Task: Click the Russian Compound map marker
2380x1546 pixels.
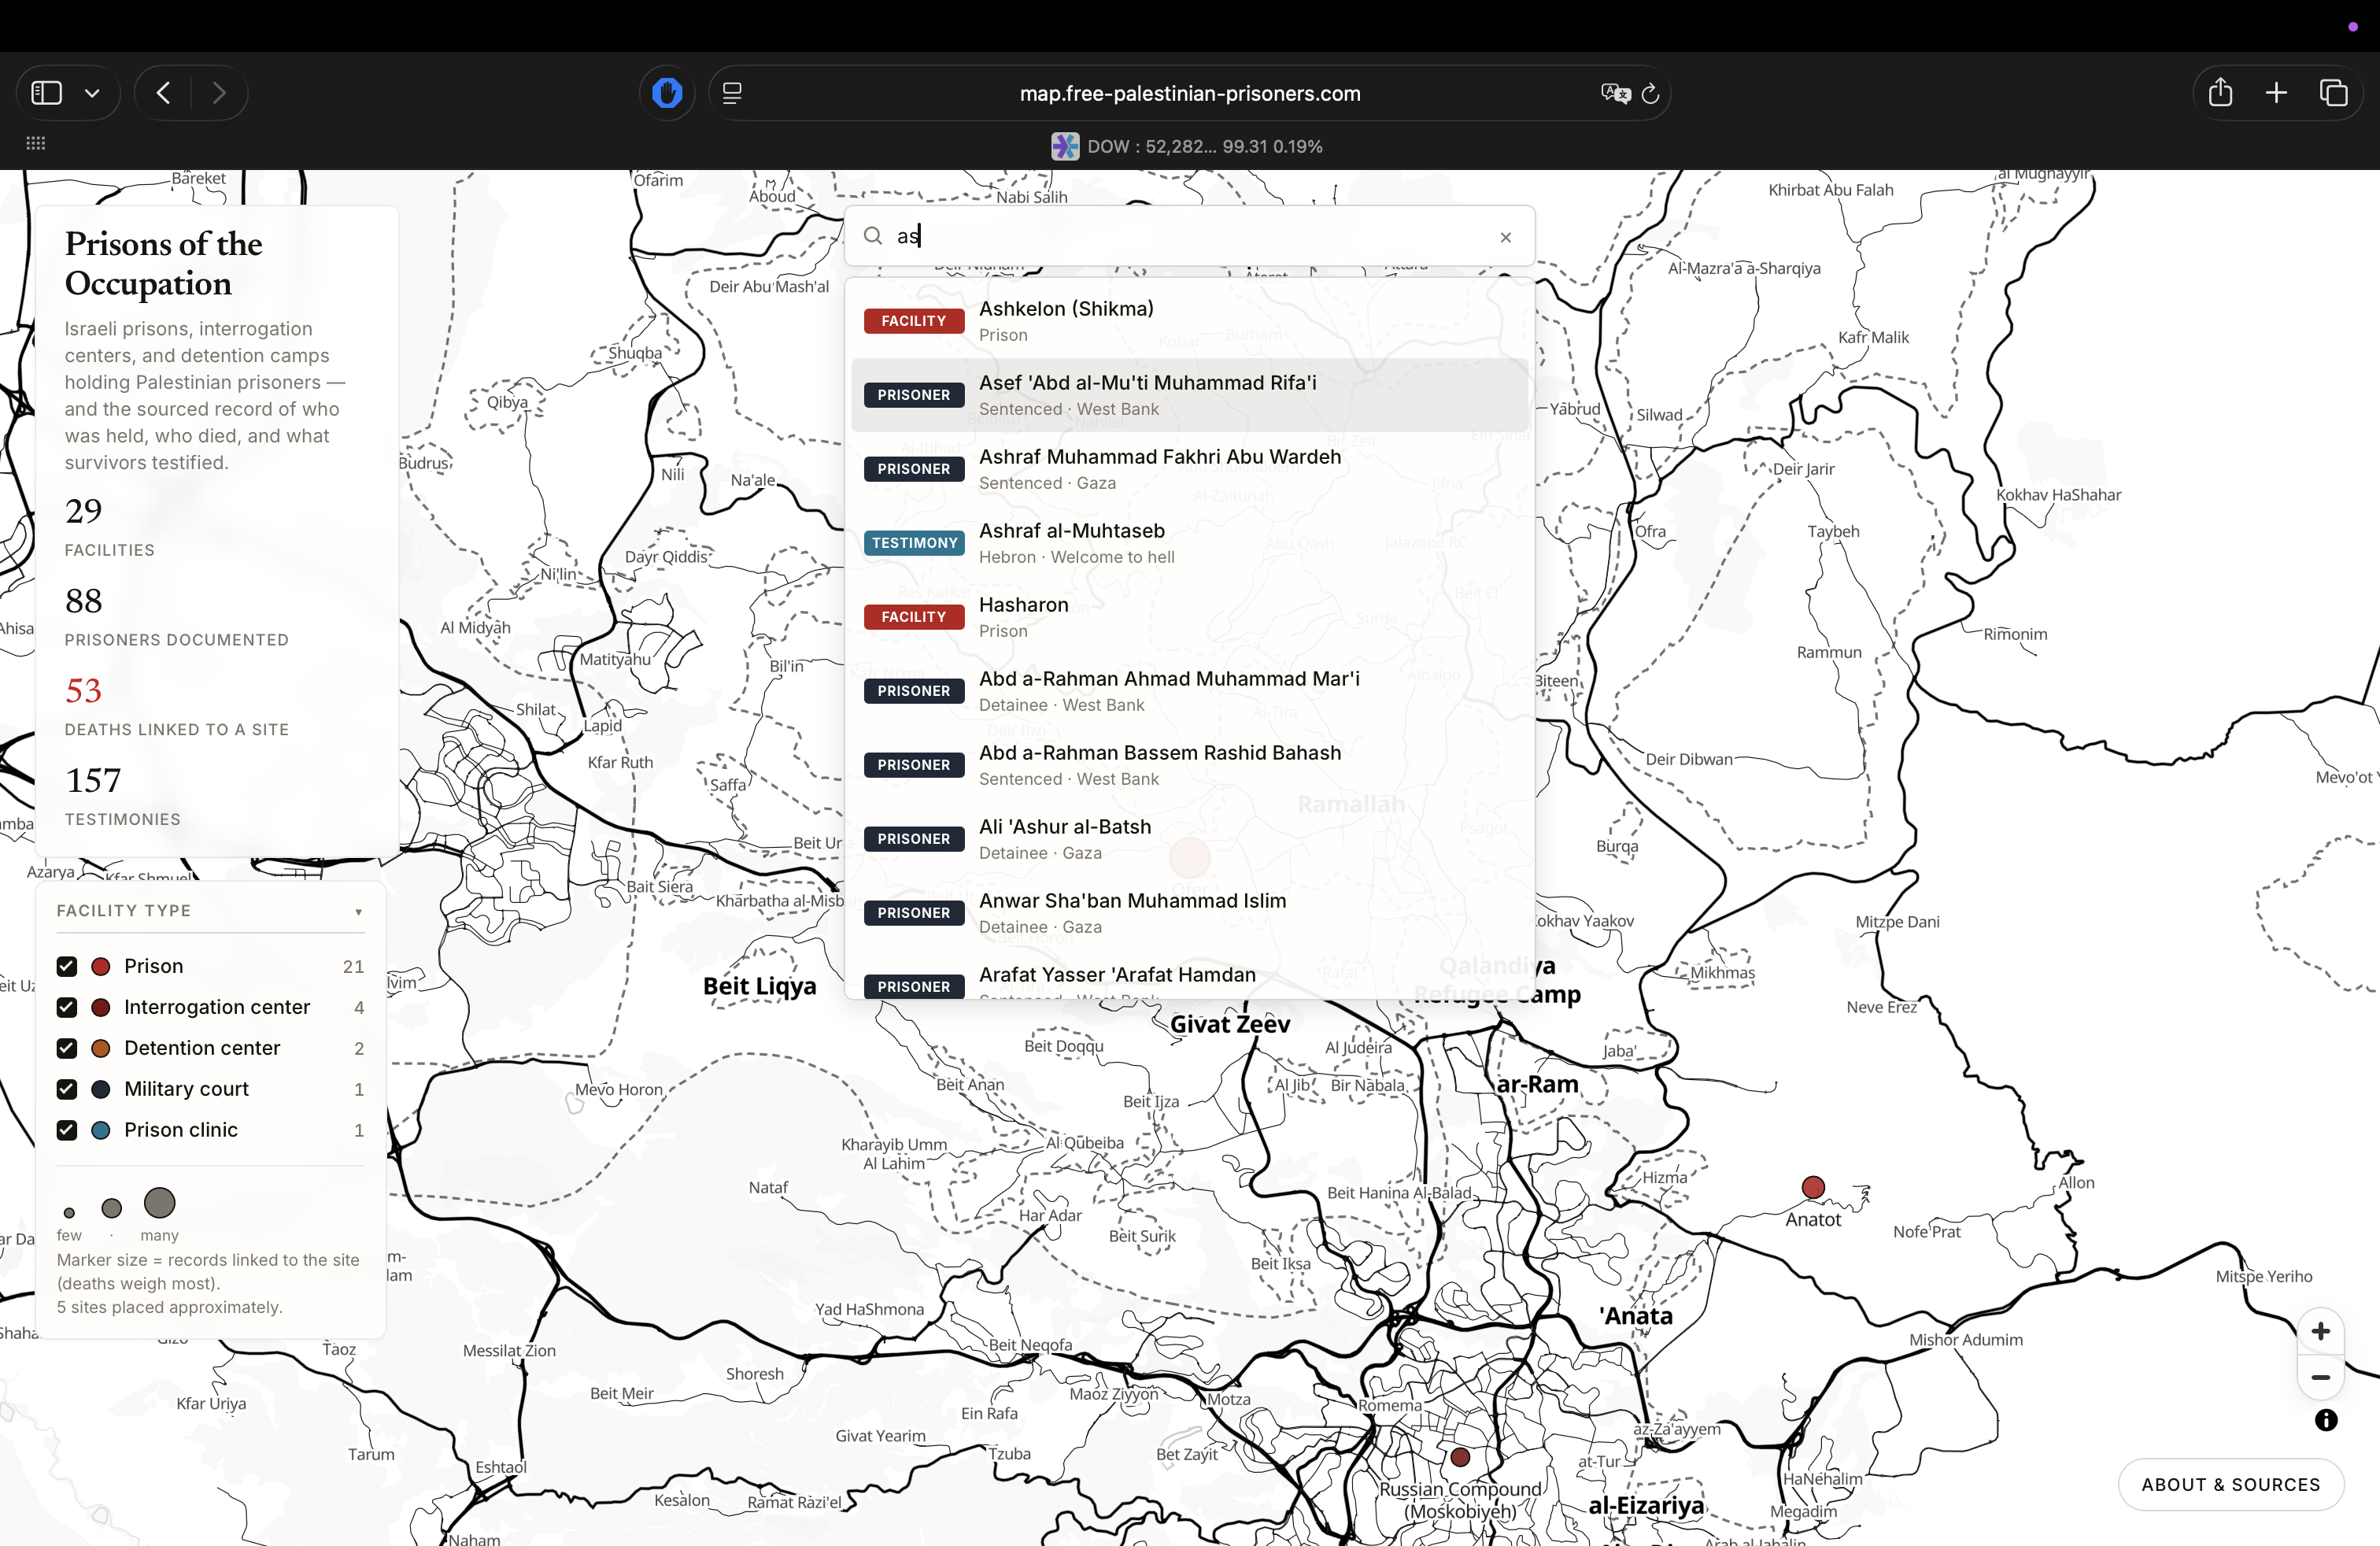Action: [1460, 1457]
